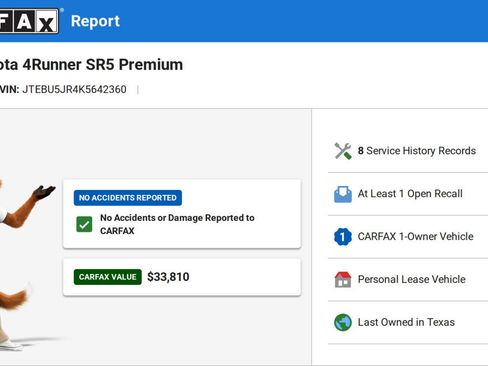Select CARFAX 1-Owner Vehicle row
This screenshot has height=366, width=488.
(x=408, y=237)
